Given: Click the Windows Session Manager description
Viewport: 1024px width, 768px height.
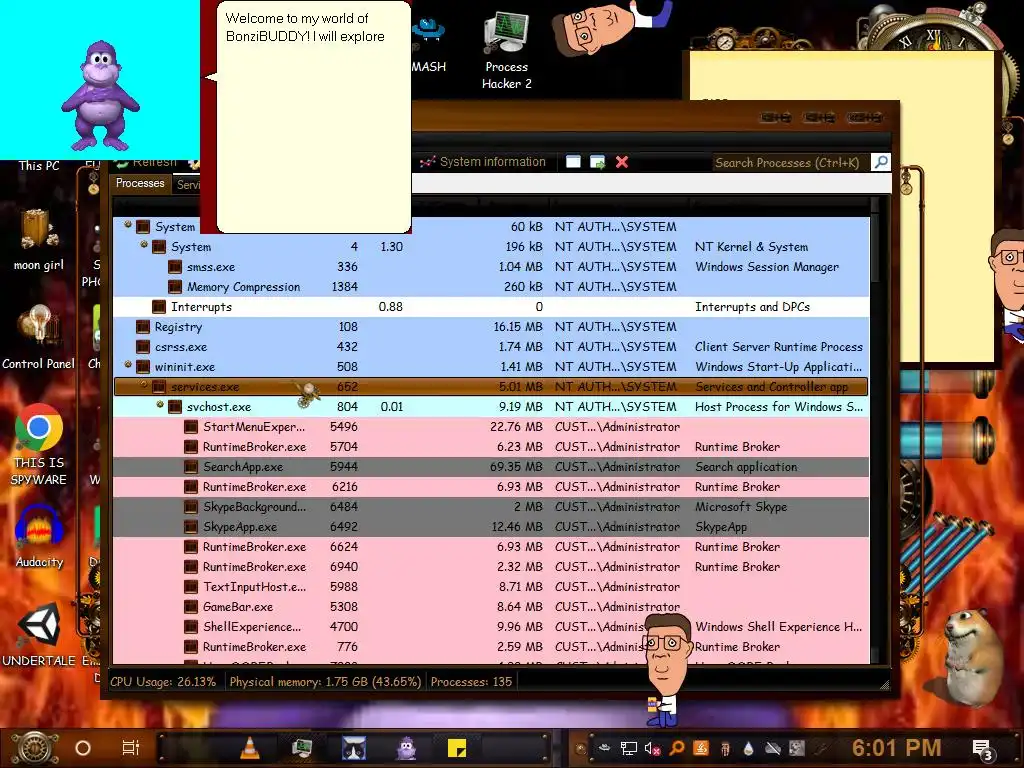Looking at the screenshot, I should (x=767, y=266).
